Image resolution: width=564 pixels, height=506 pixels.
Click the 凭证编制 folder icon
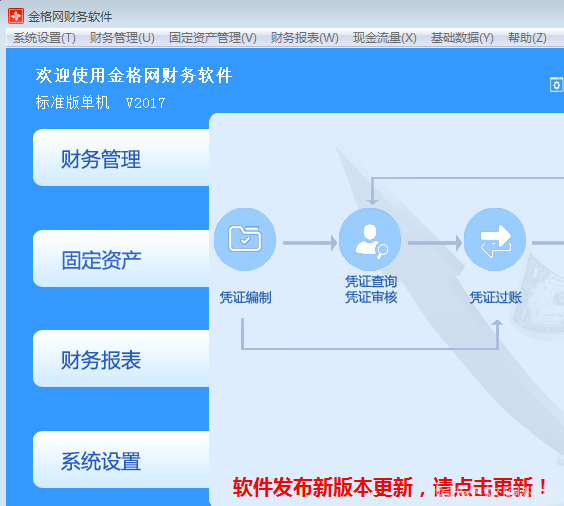pyautogui.click(x=245, y=240)
